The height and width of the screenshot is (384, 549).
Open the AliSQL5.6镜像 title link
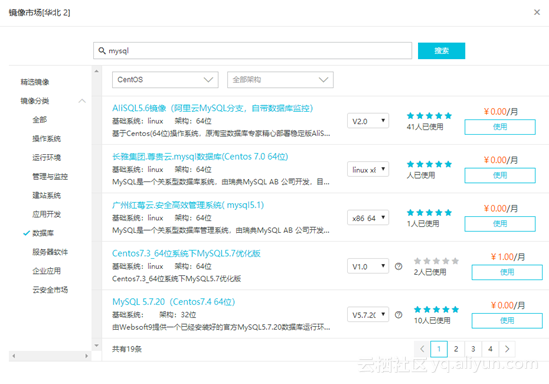tap(213, 108)
